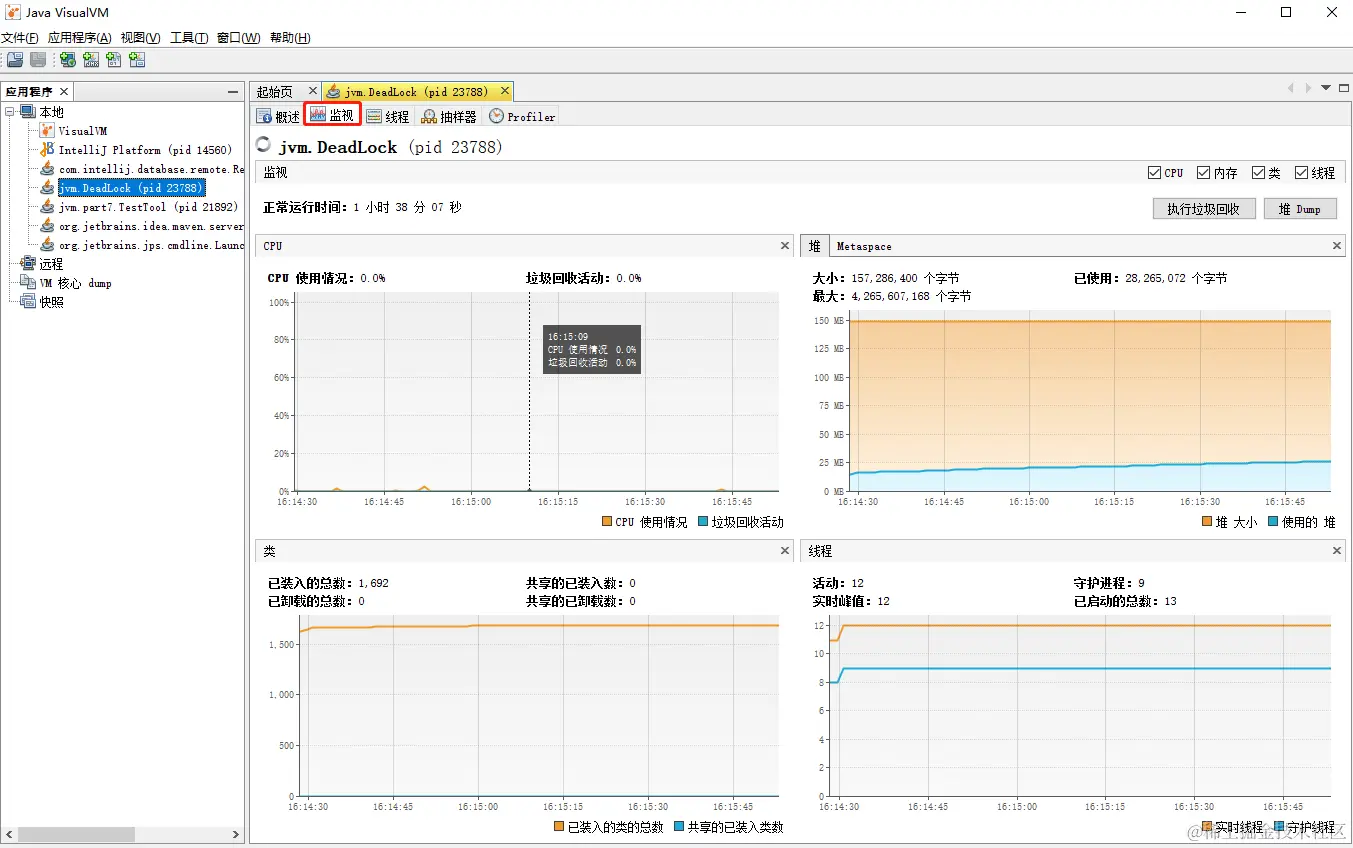Close the heap chart panel
1353x848 pixels.
1337,245
